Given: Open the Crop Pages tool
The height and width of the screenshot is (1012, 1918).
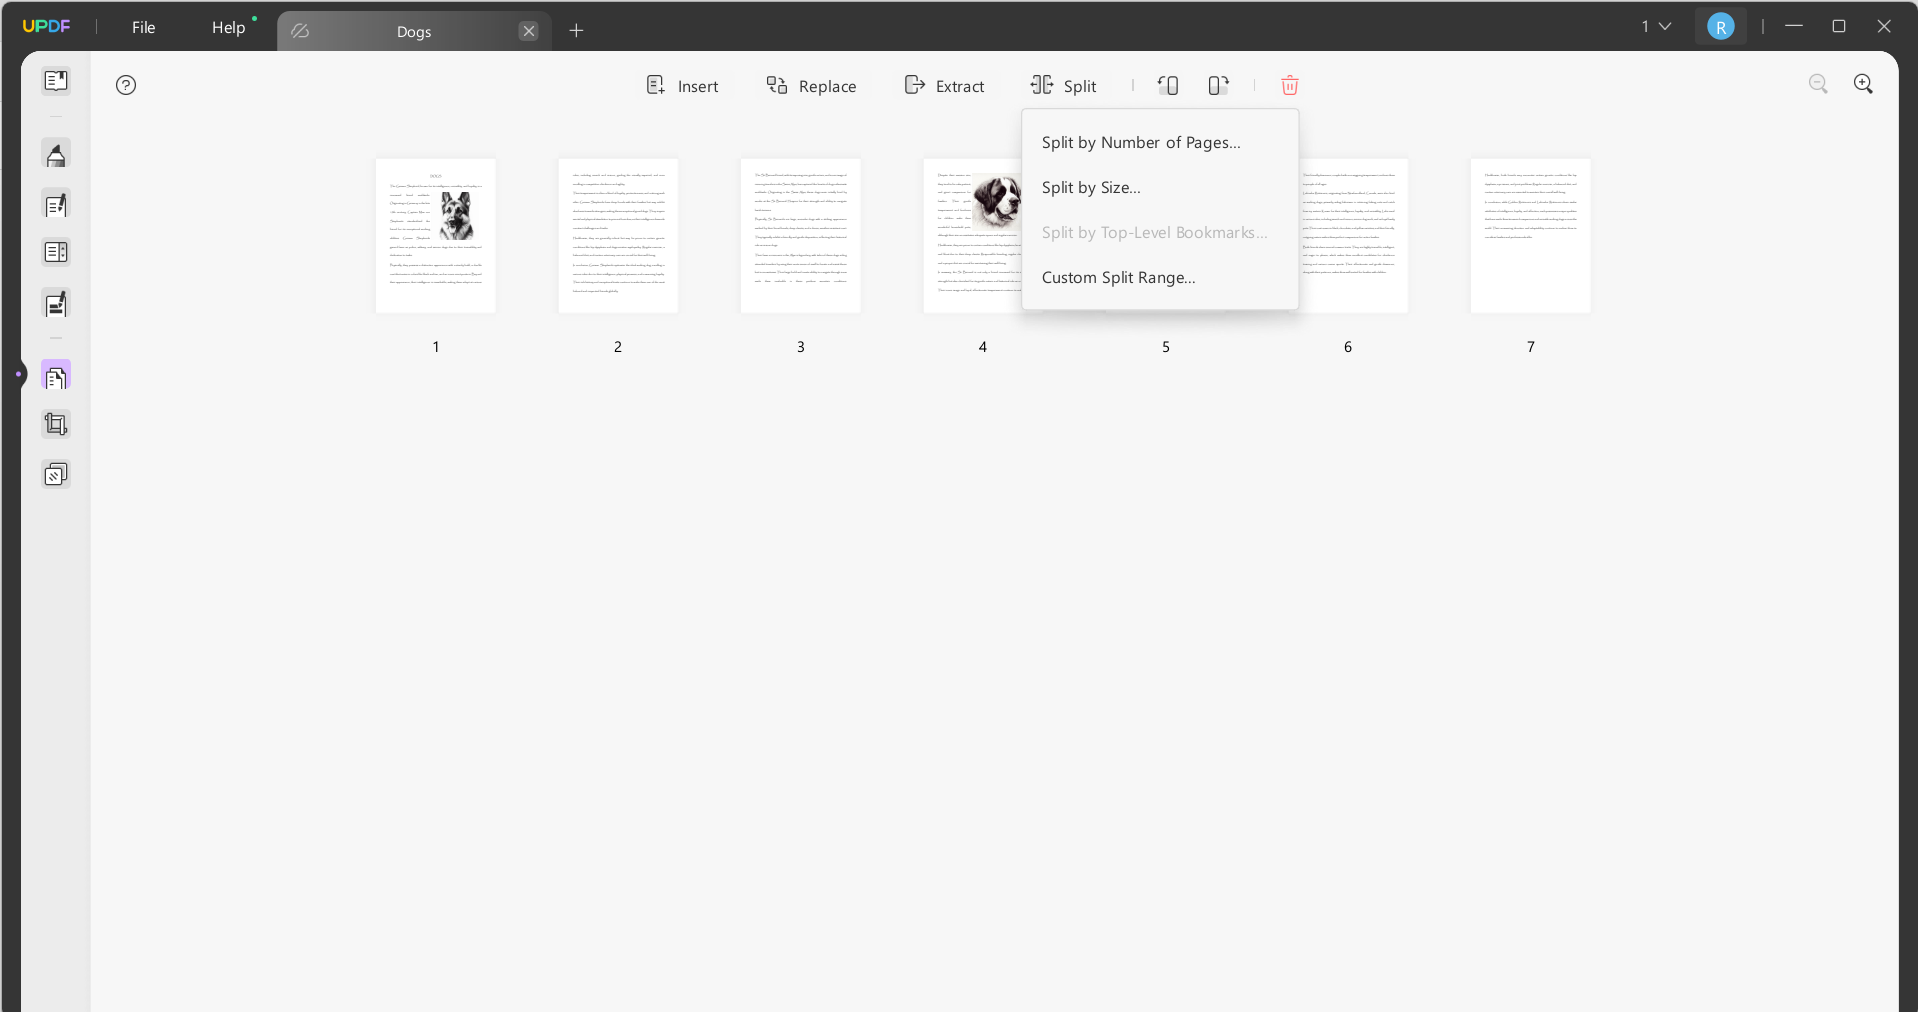Looking at the screenshot, I should (57, 424).
